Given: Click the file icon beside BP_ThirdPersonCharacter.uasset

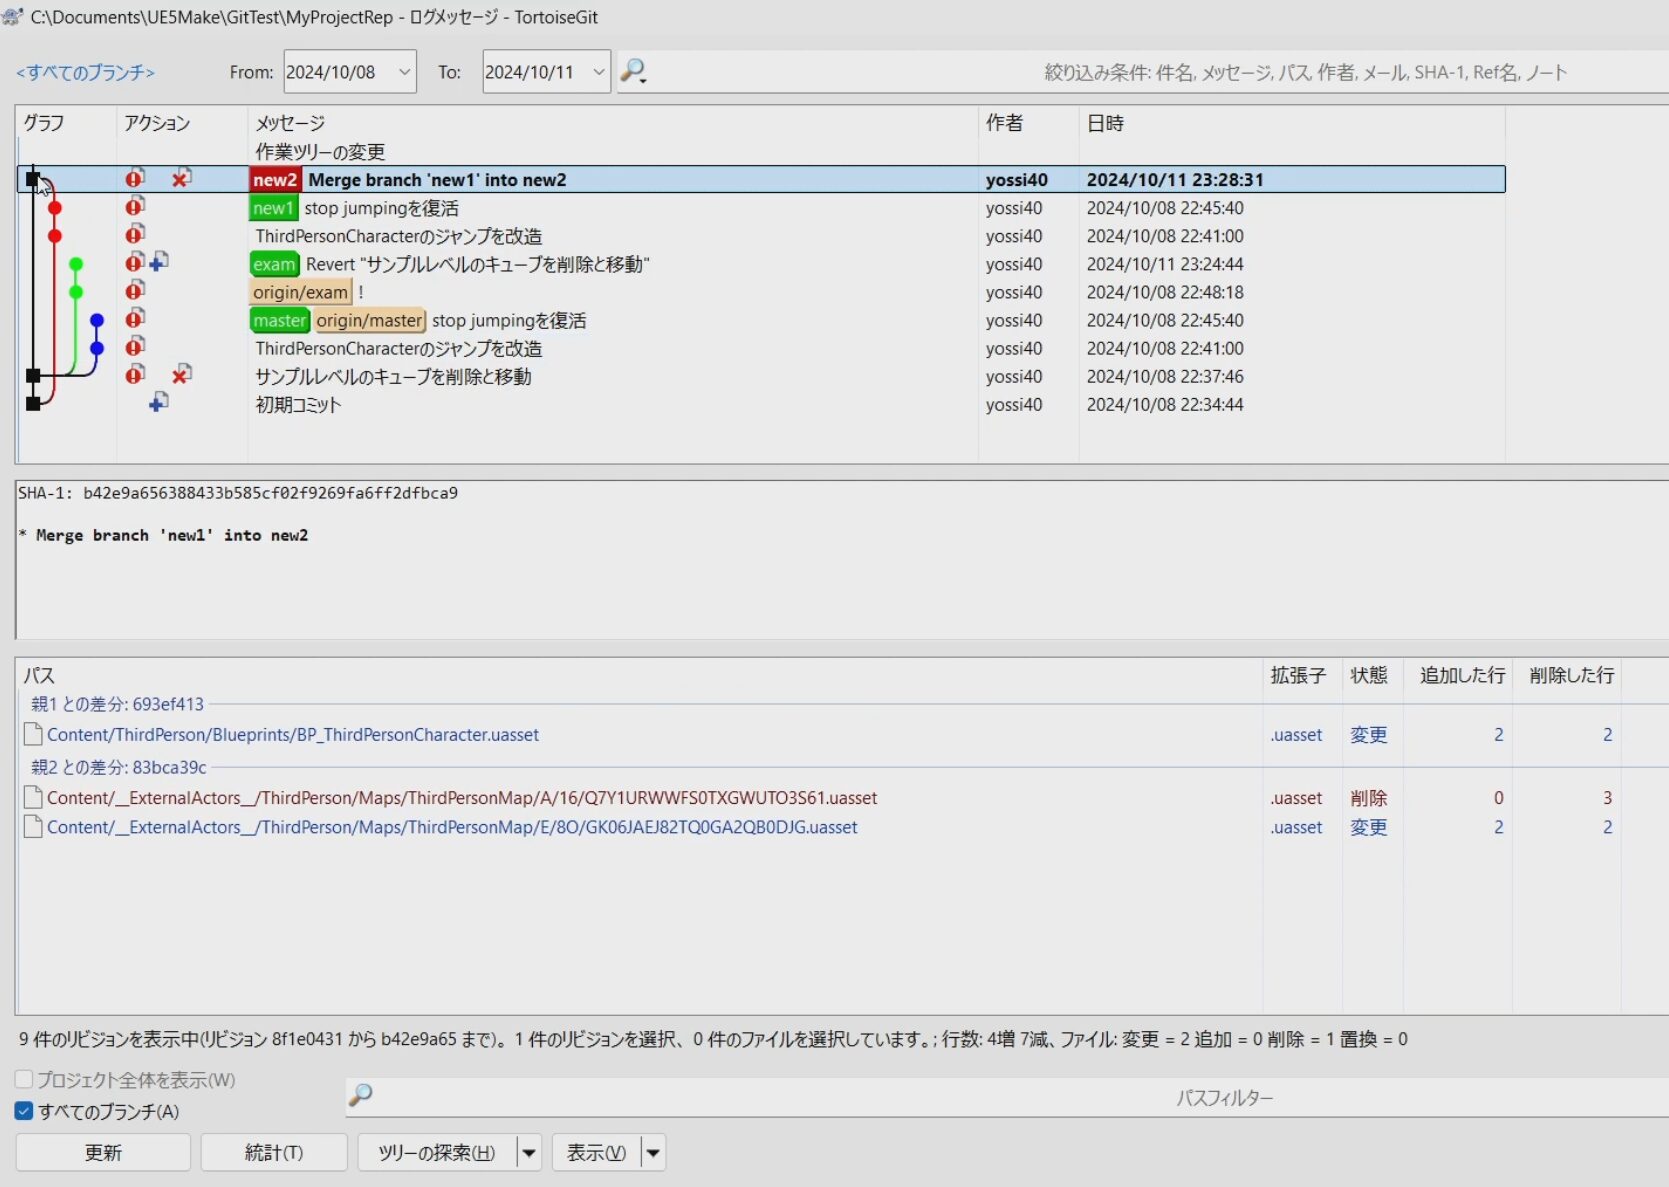Looking at the screenshot, I should pyautogui.click(x=32, y=734).
